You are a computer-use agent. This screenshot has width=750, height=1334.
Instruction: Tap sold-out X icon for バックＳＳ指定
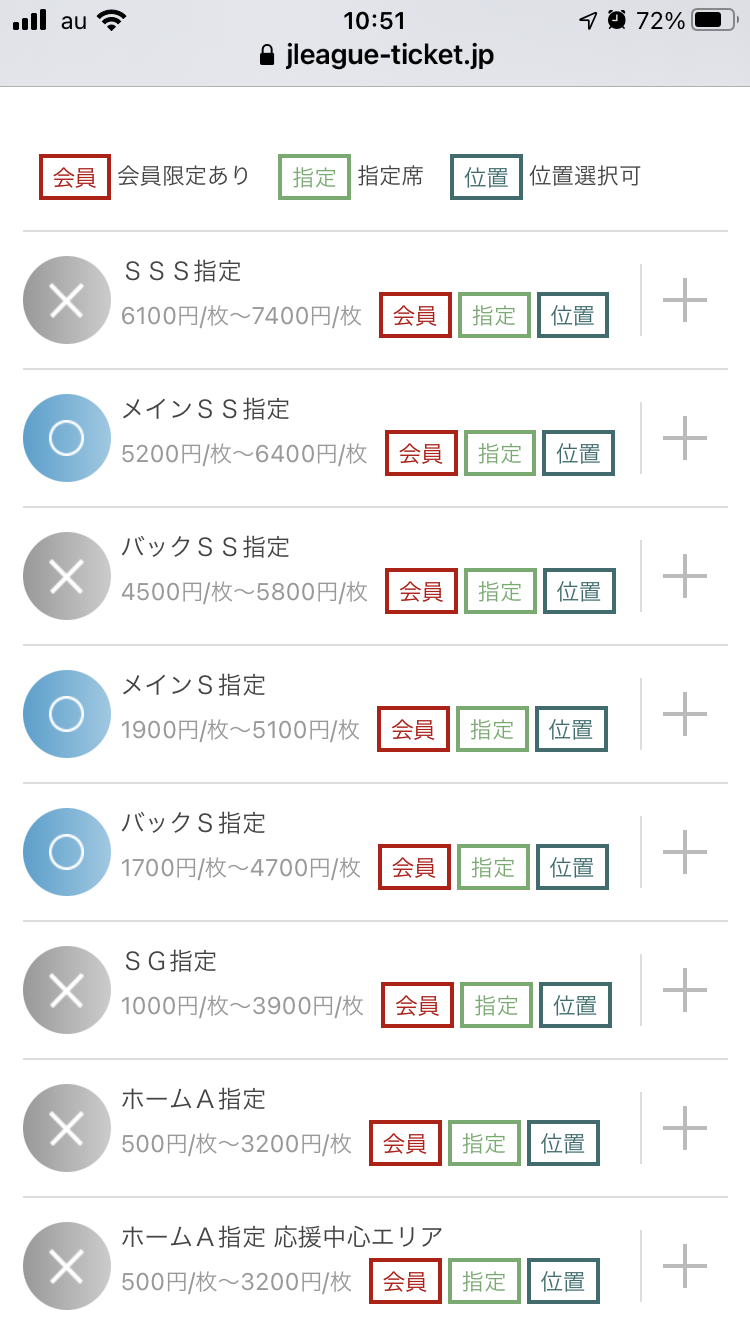click(66, 576)
